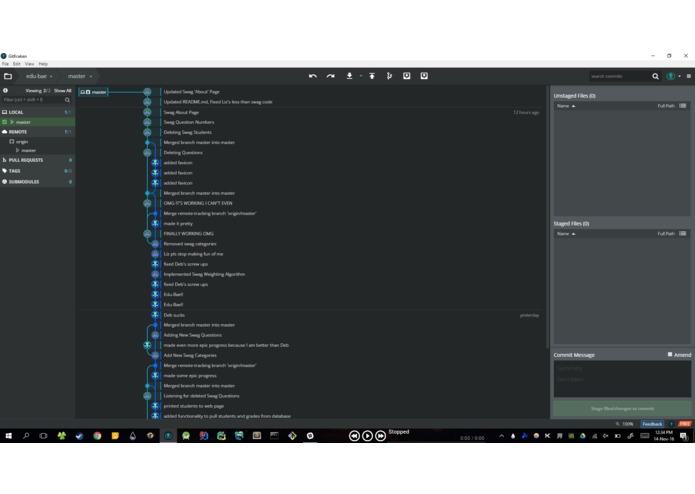Click the GitKraken taskbar icon
The height and width of the screenshot is (494, 695).
[168, 436]
